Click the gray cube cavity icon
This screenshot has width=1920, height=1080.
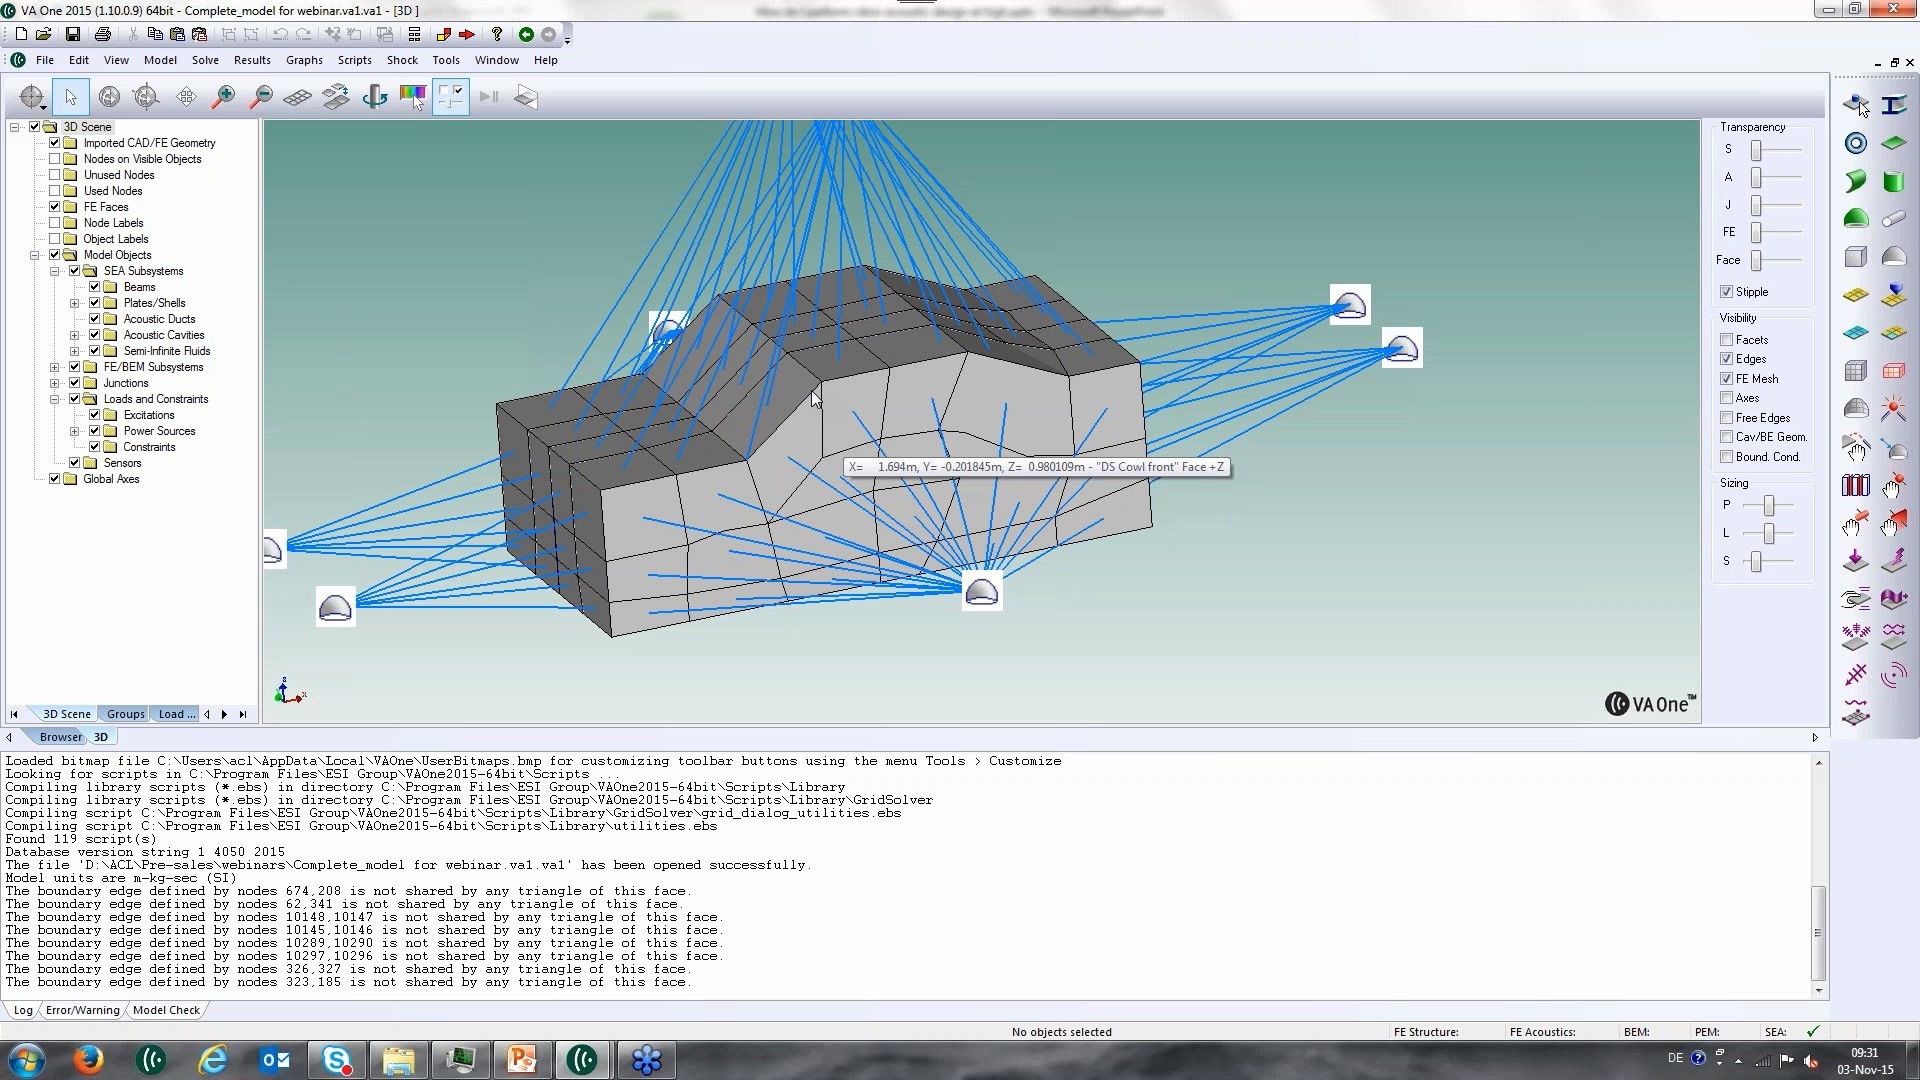click(x=1855, y=257)
